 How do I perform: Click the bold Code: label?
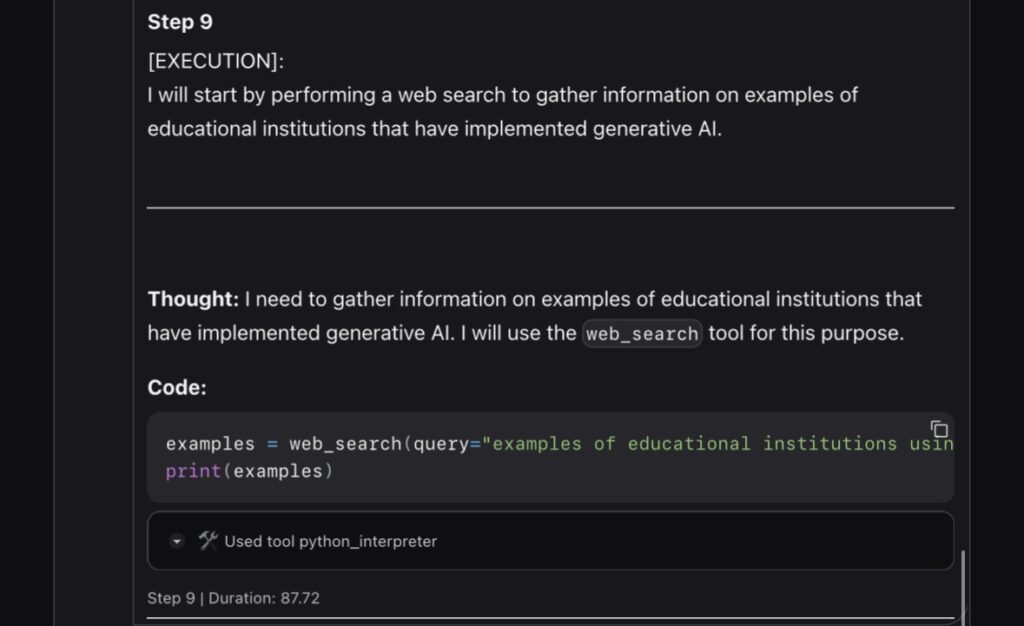(177, 388)
